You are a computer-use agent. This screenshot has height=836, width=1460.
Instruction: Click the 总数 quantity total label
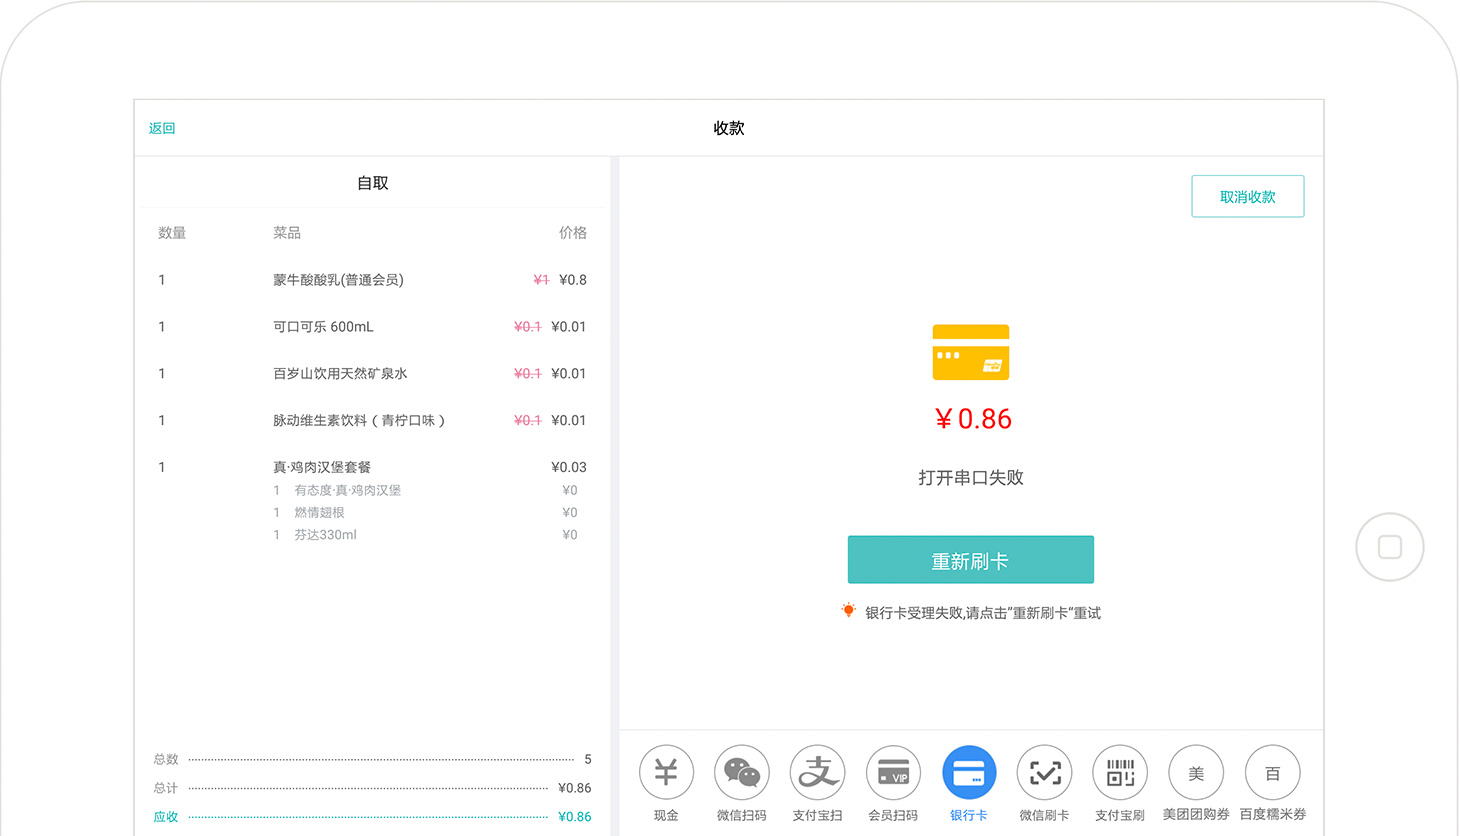click(166, 759)
